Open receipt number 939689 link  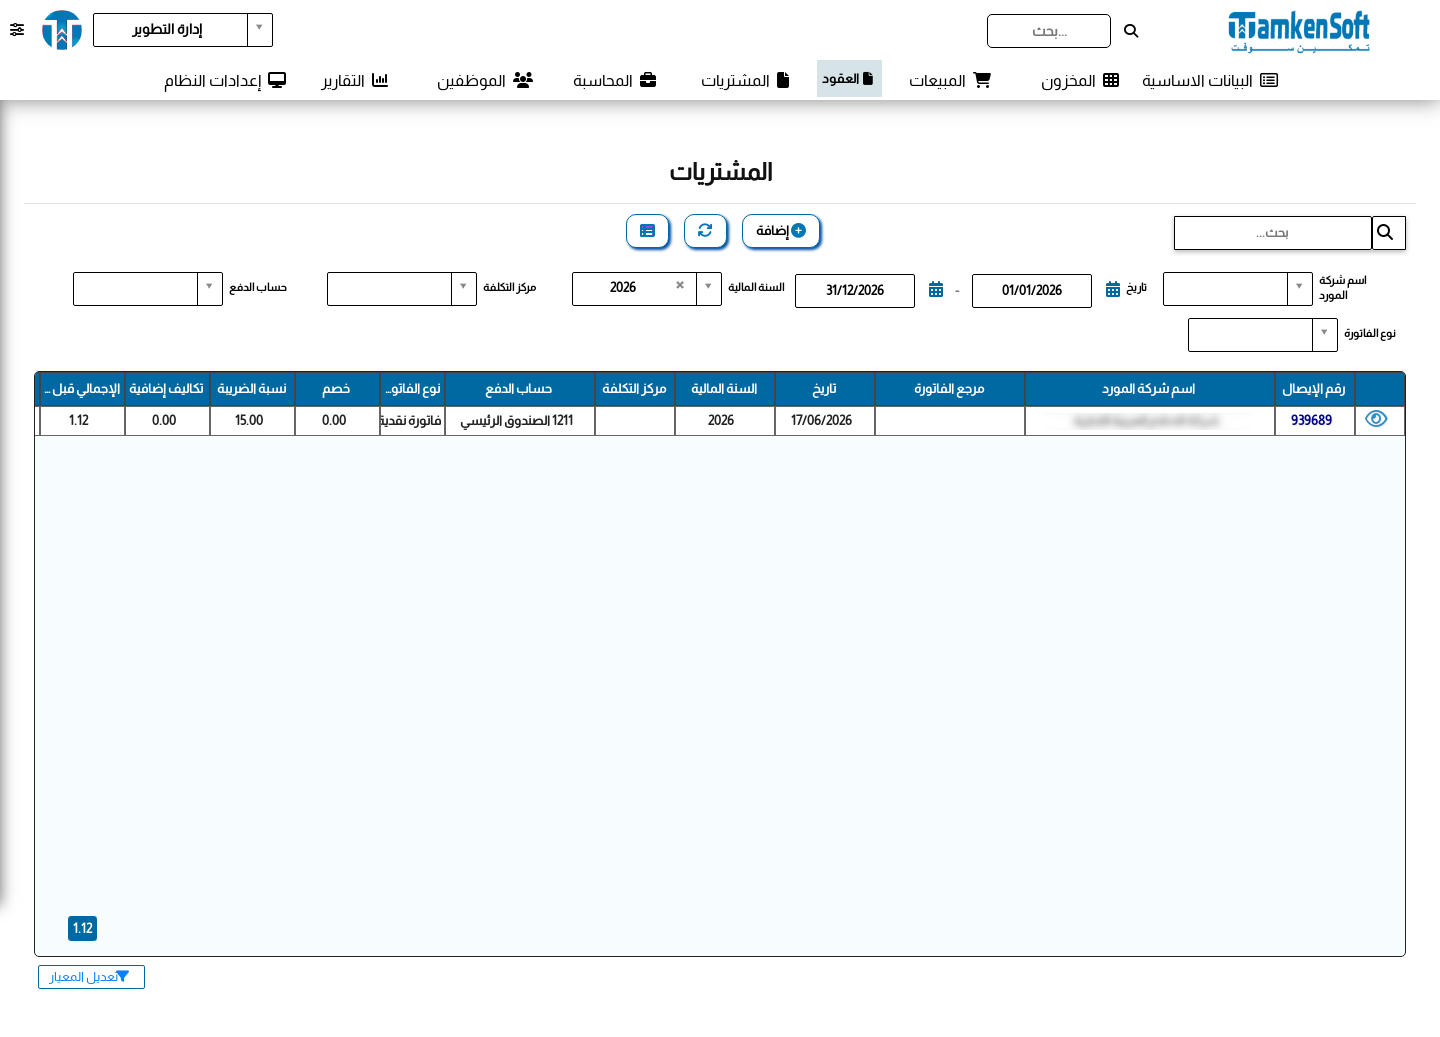click(1311, 421)
